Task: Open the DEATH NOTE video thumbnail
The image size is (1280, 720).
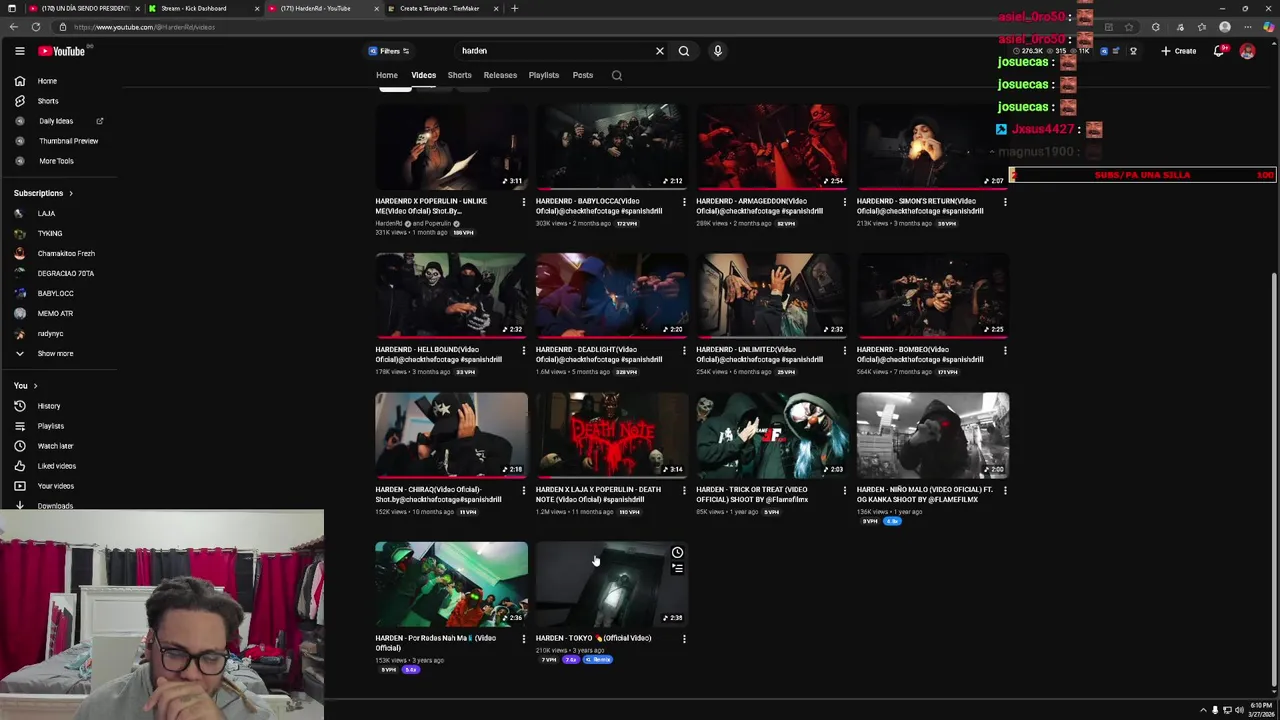Action: pos(612,435)
